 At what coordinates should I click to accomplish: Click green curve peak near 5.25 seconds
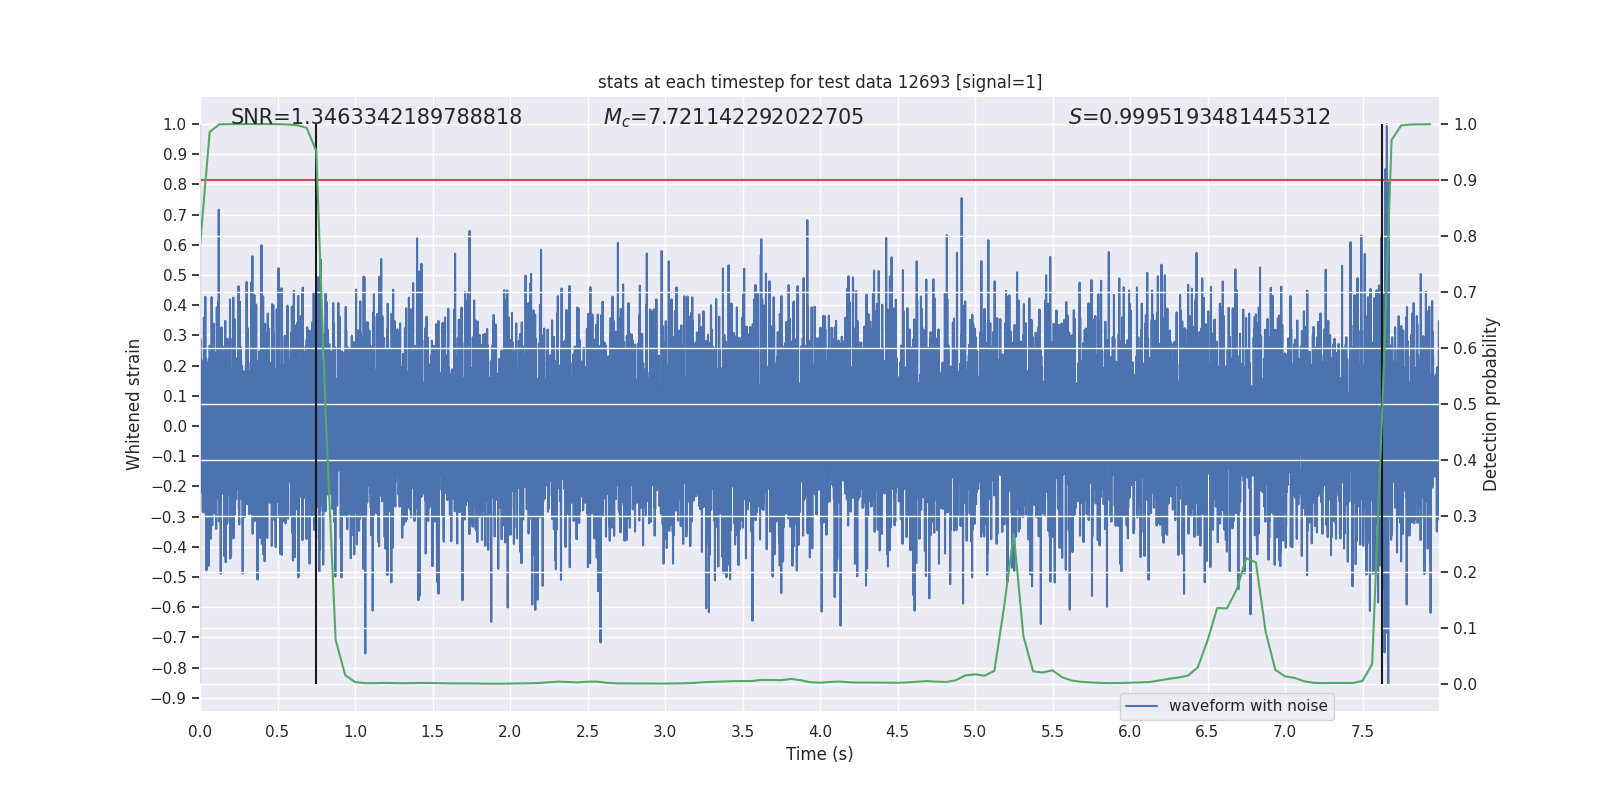1013,537
